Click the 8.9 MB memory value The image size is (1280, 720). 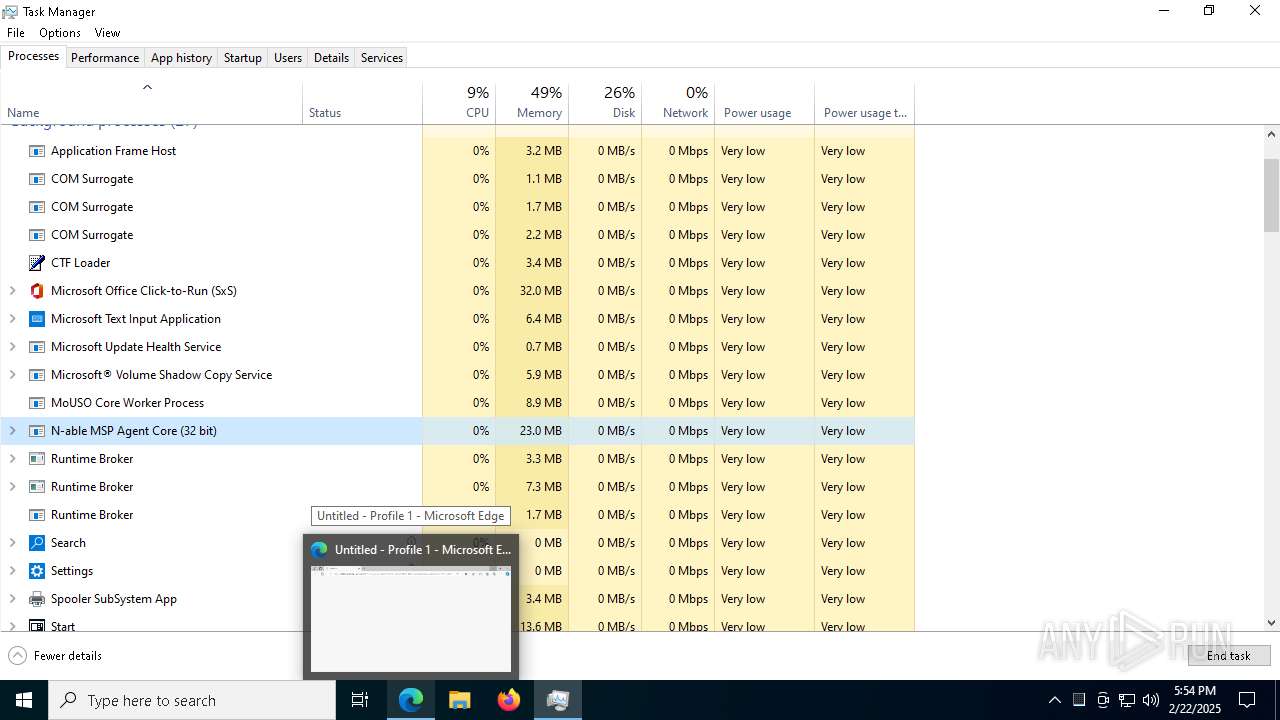click(543, 403)
